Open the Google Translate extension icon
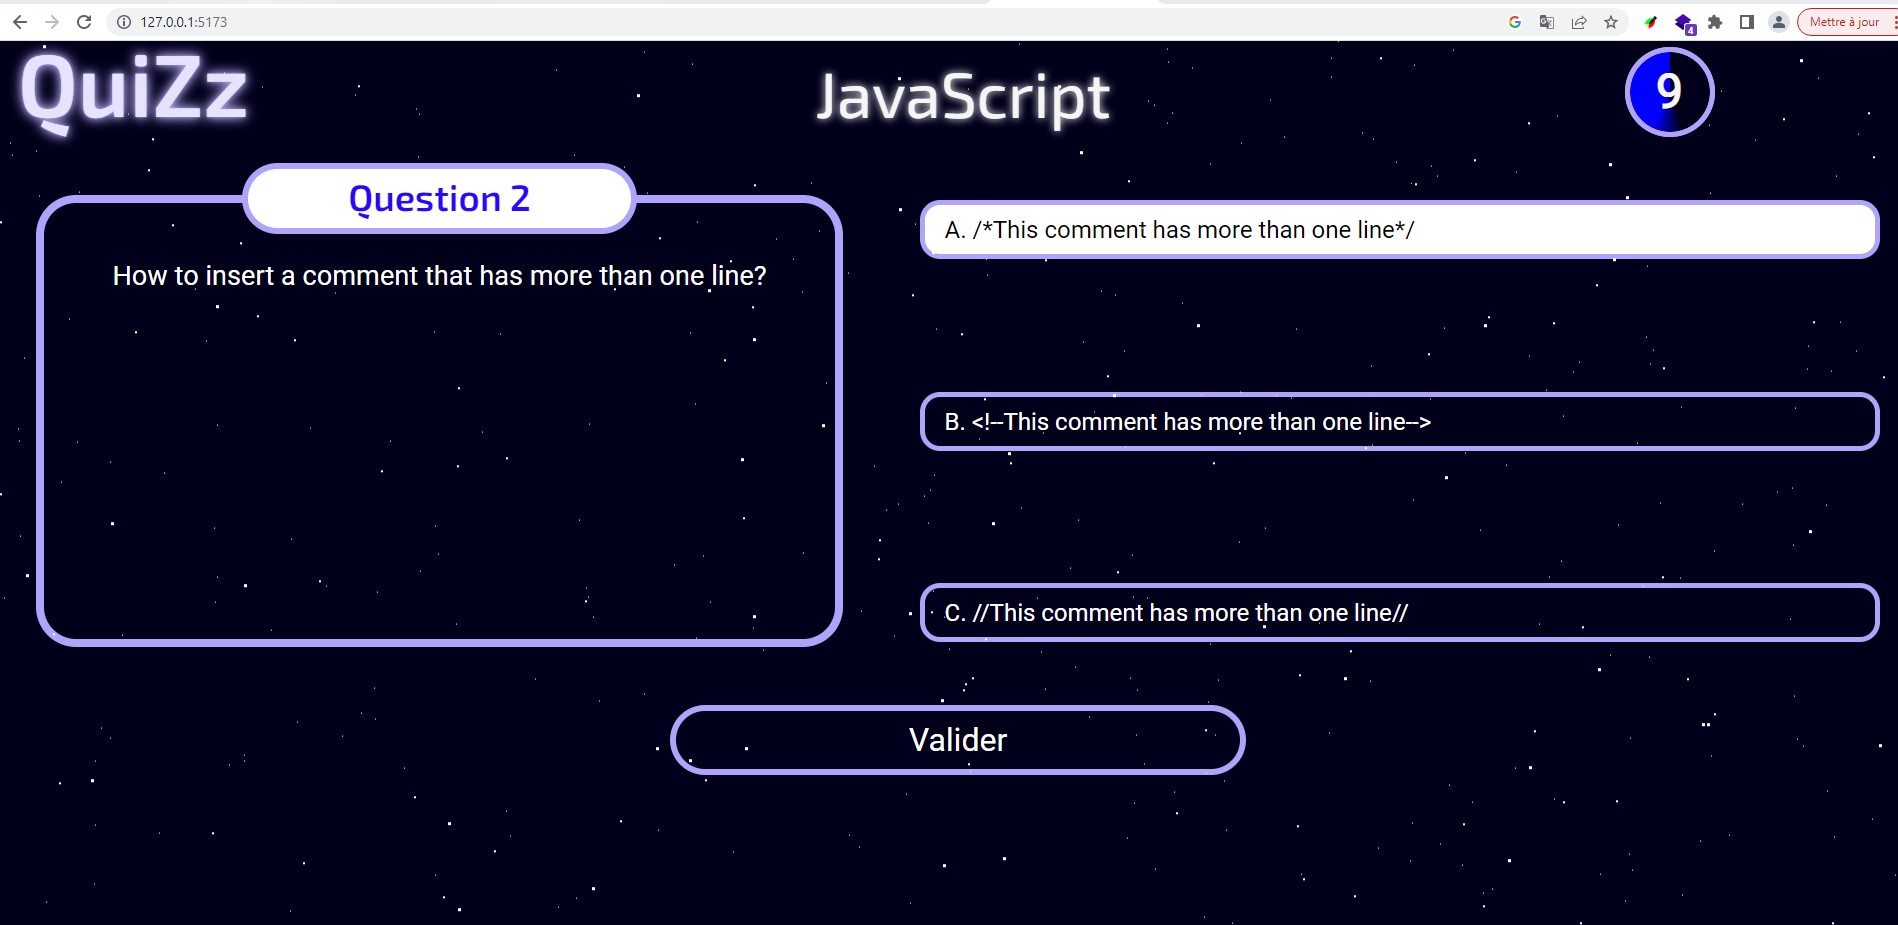 click(1546, 20)
